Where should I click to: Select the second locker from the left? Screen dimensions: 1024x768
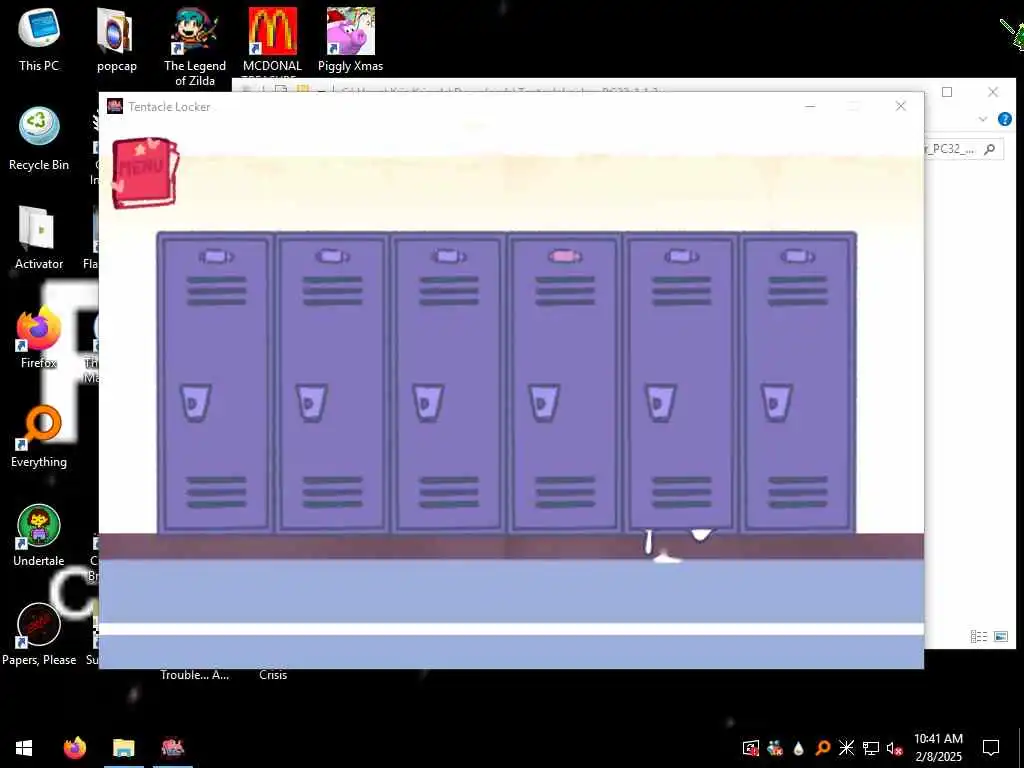332,383
